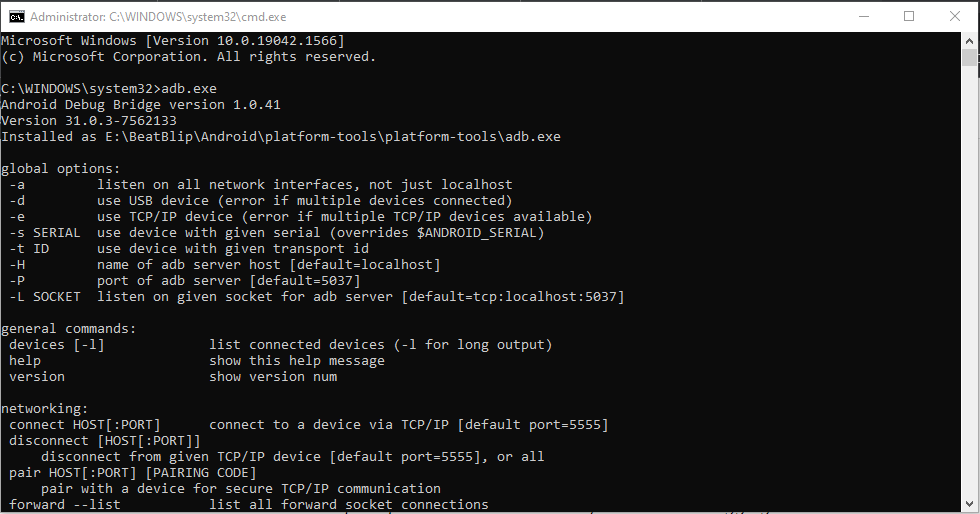Viewport: 980px width, 514px height.
Task: Click the scrollbar up arrow
Action: coord(970,40)
